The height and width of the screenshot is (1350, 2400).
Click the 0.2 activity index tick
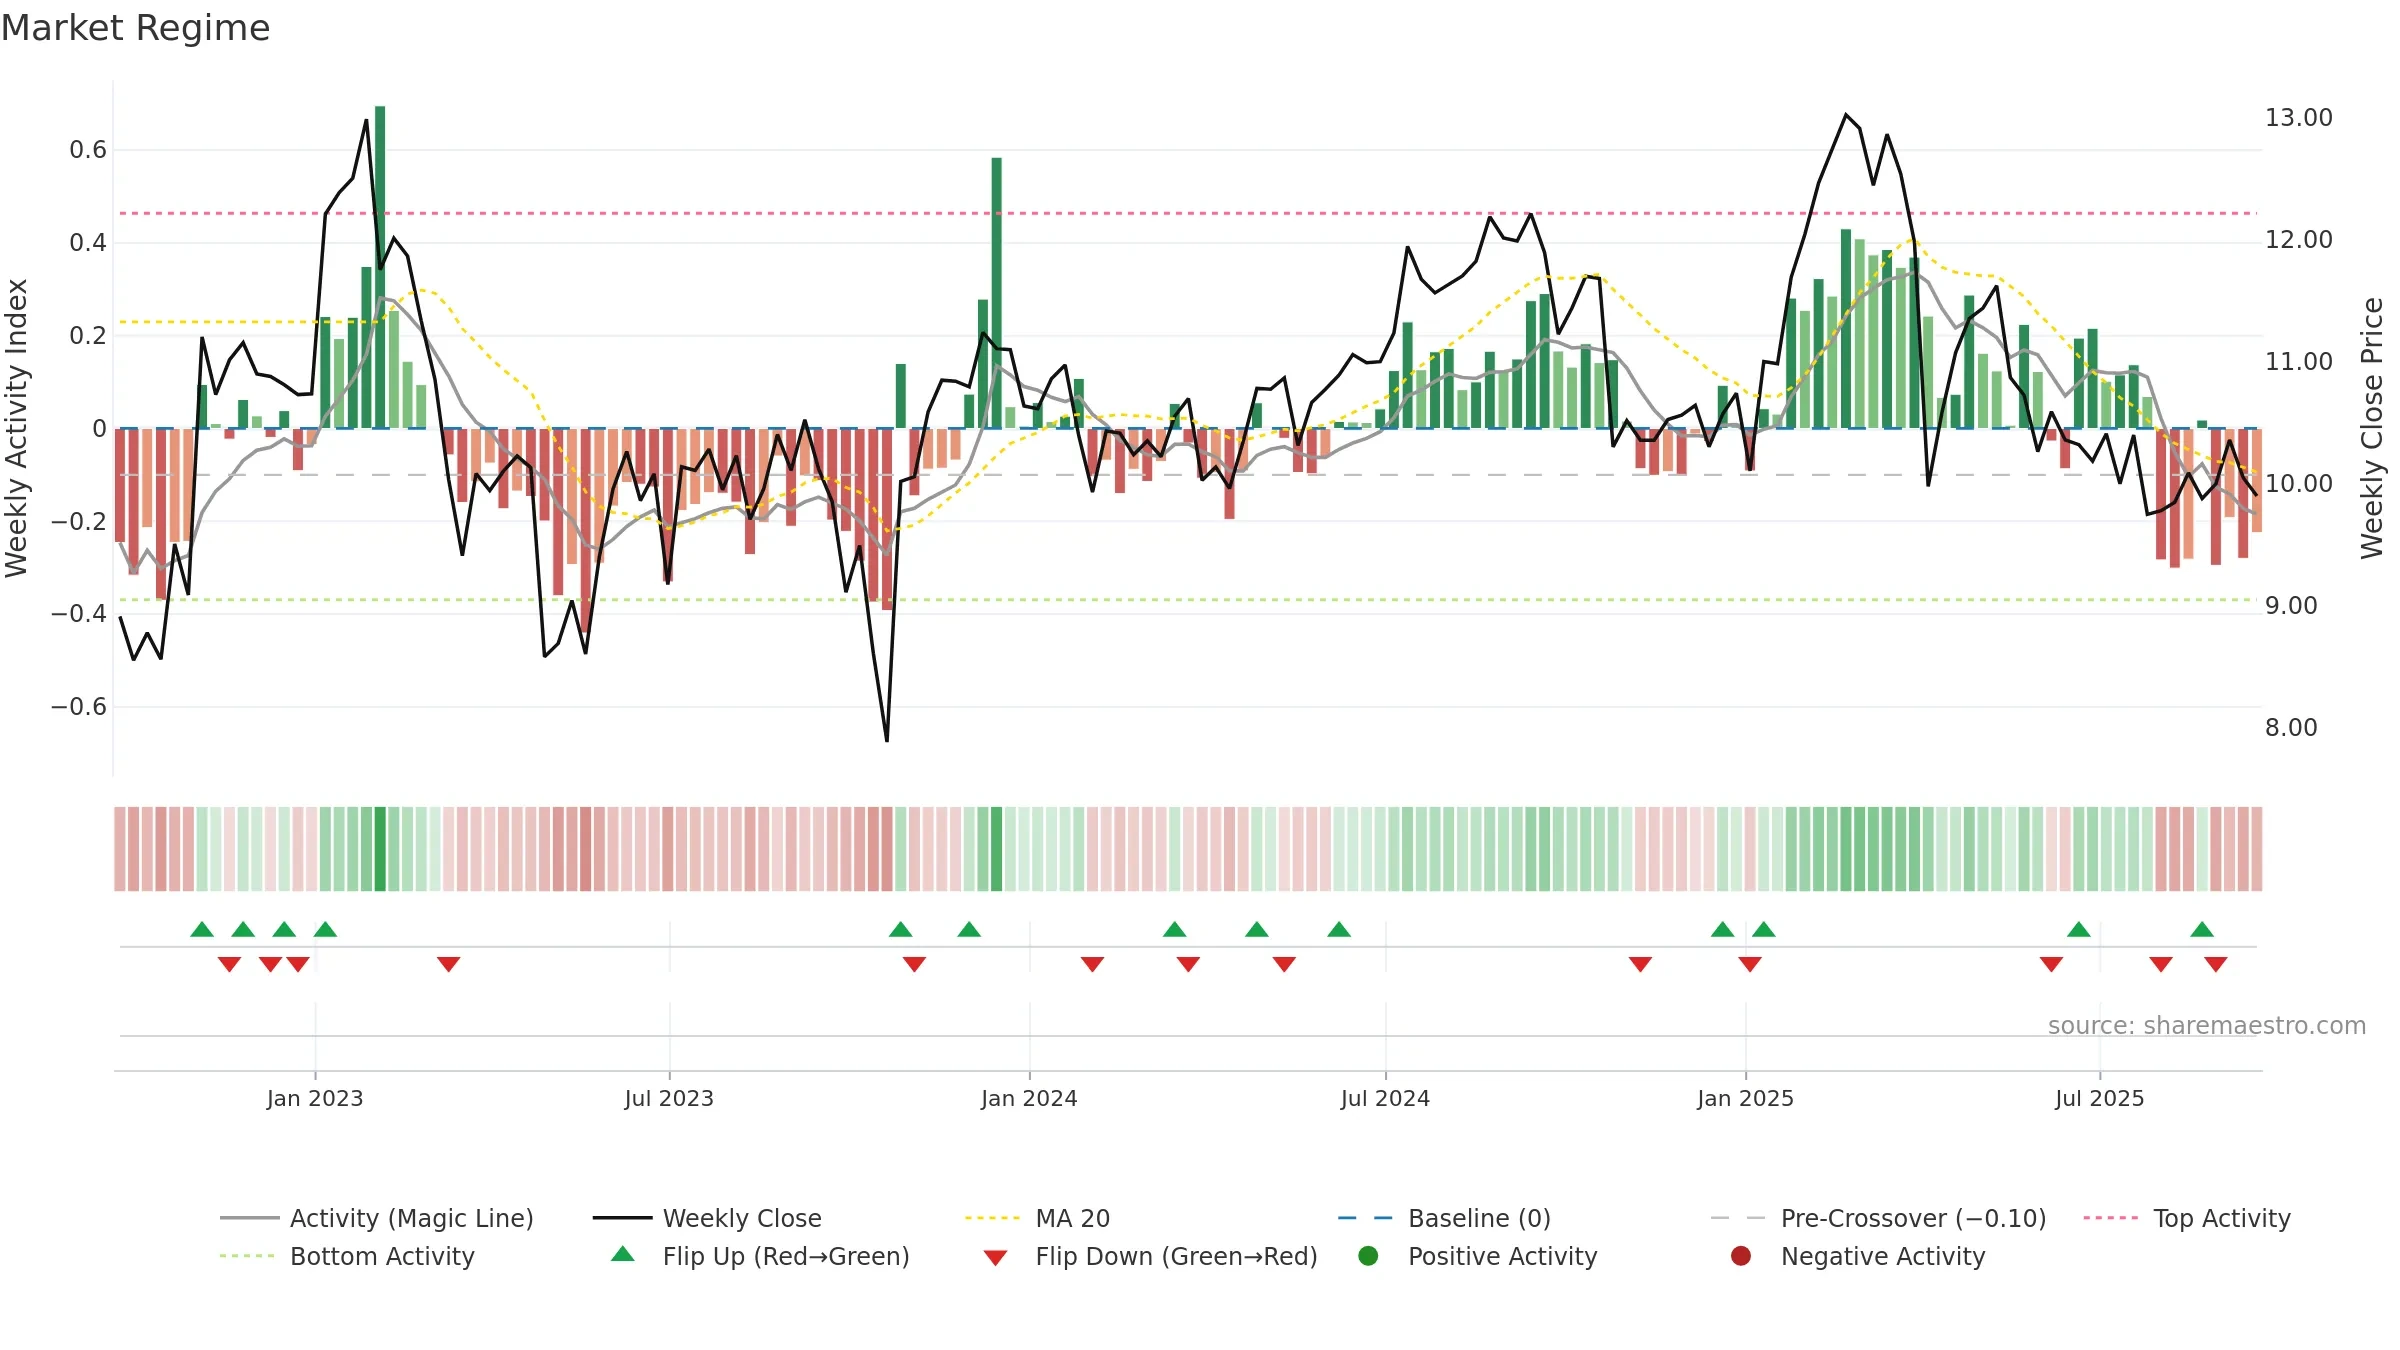coord(88,335)
